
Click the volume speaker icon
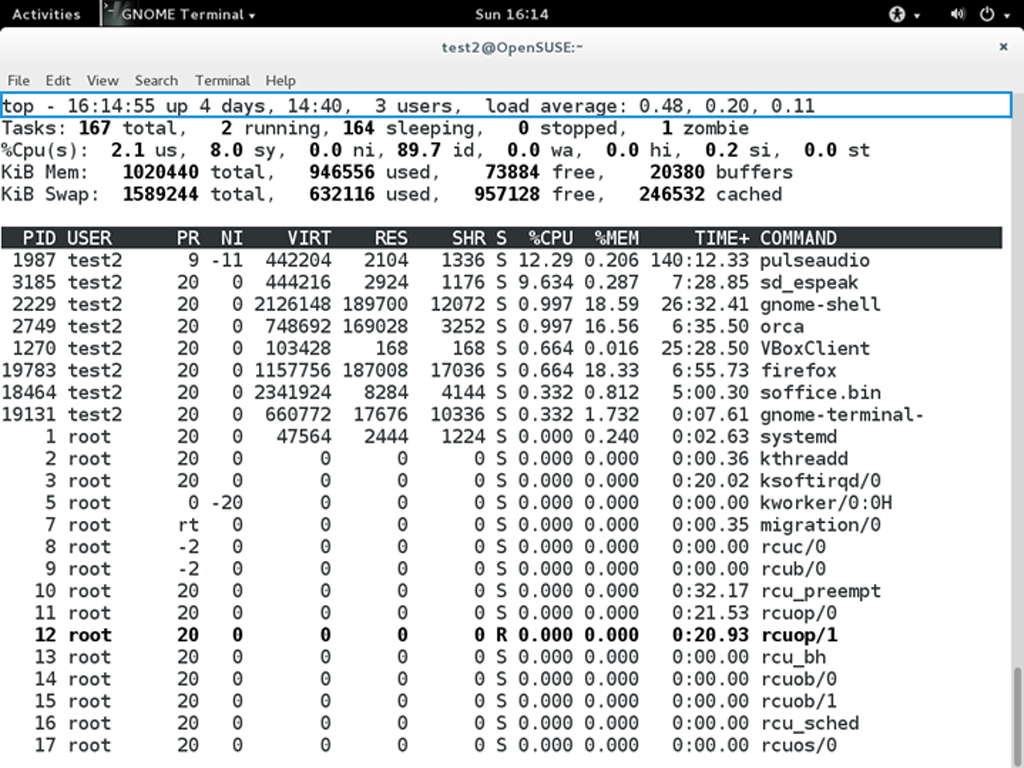(x=957, y=14)
